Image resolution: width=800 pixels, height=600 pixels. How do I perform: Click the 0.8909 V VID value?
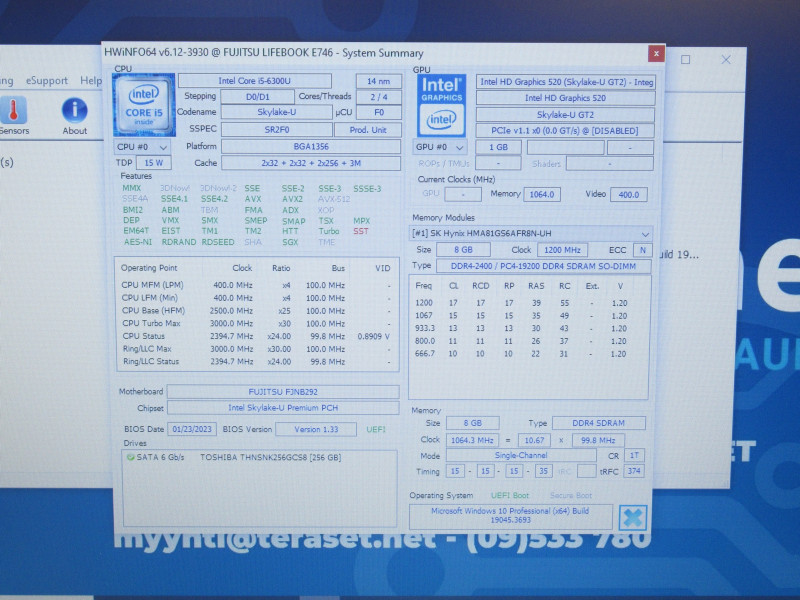373,336
